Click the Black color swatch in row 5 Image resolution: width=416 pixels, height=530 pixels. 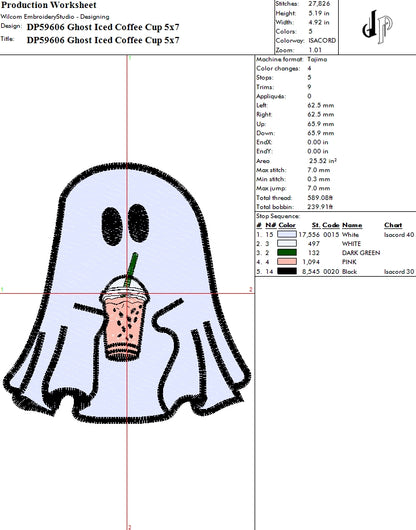click(287, 271)
